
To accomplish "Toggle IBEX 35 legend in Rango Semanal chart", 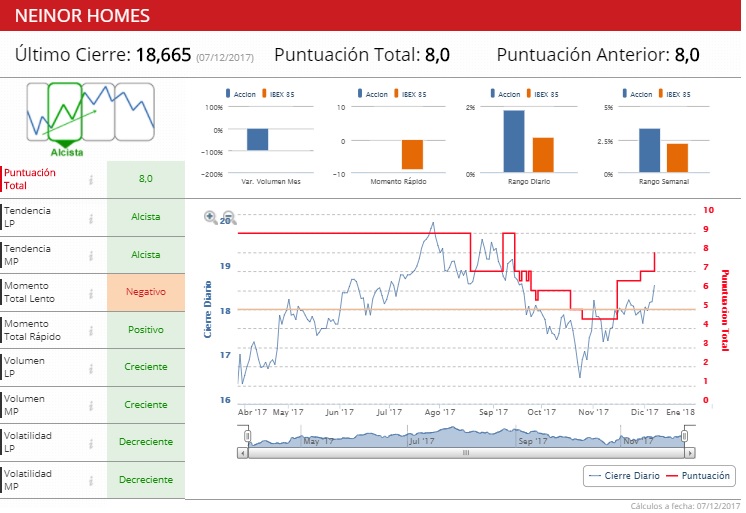I will click(675, 94).
